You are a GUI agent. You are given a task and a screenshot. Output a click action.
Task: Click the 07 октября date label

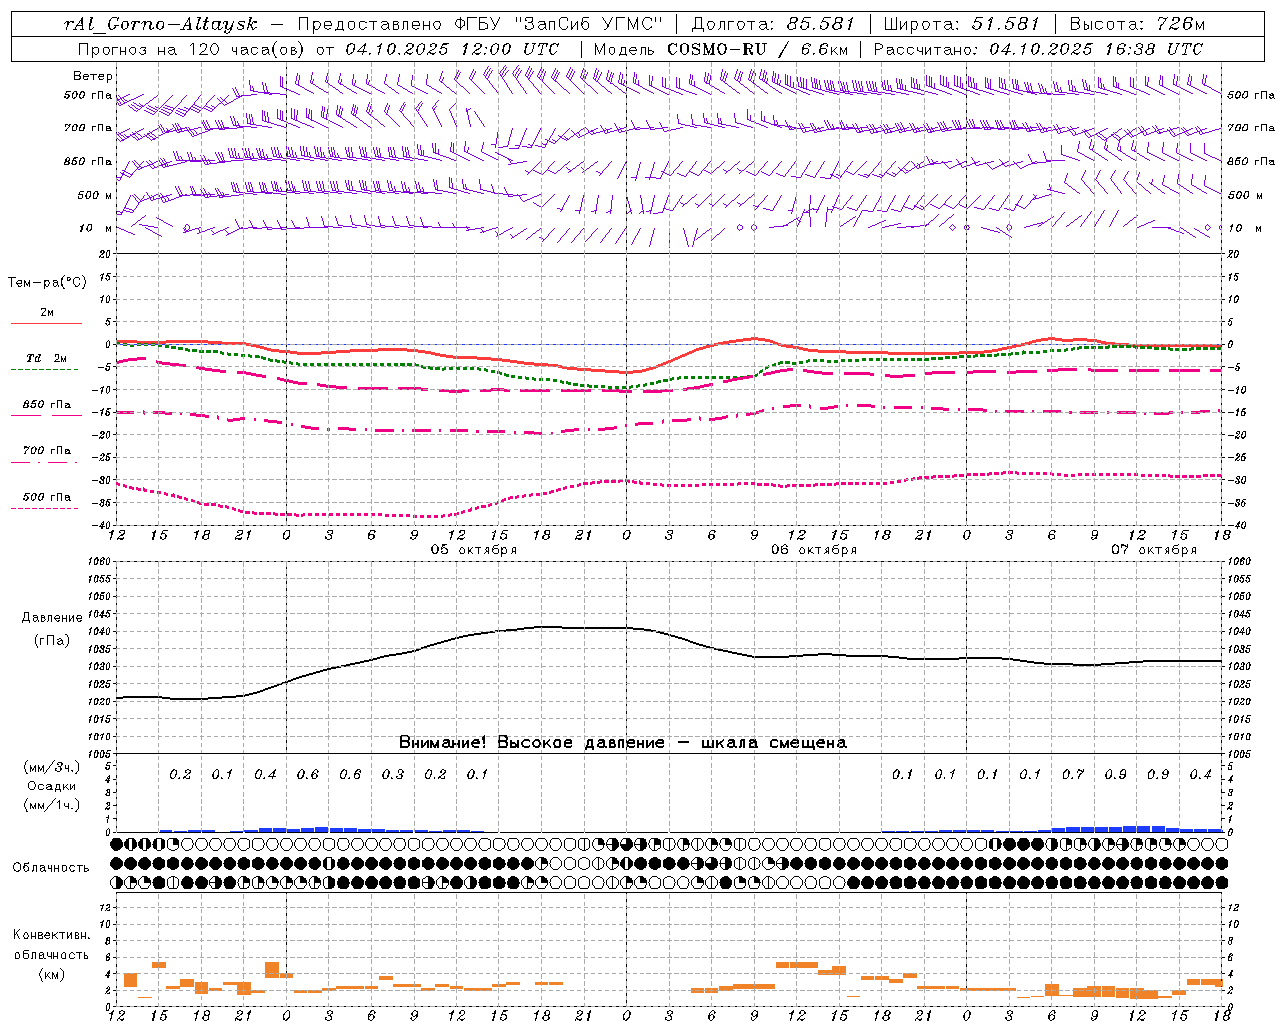point(1154,550)
